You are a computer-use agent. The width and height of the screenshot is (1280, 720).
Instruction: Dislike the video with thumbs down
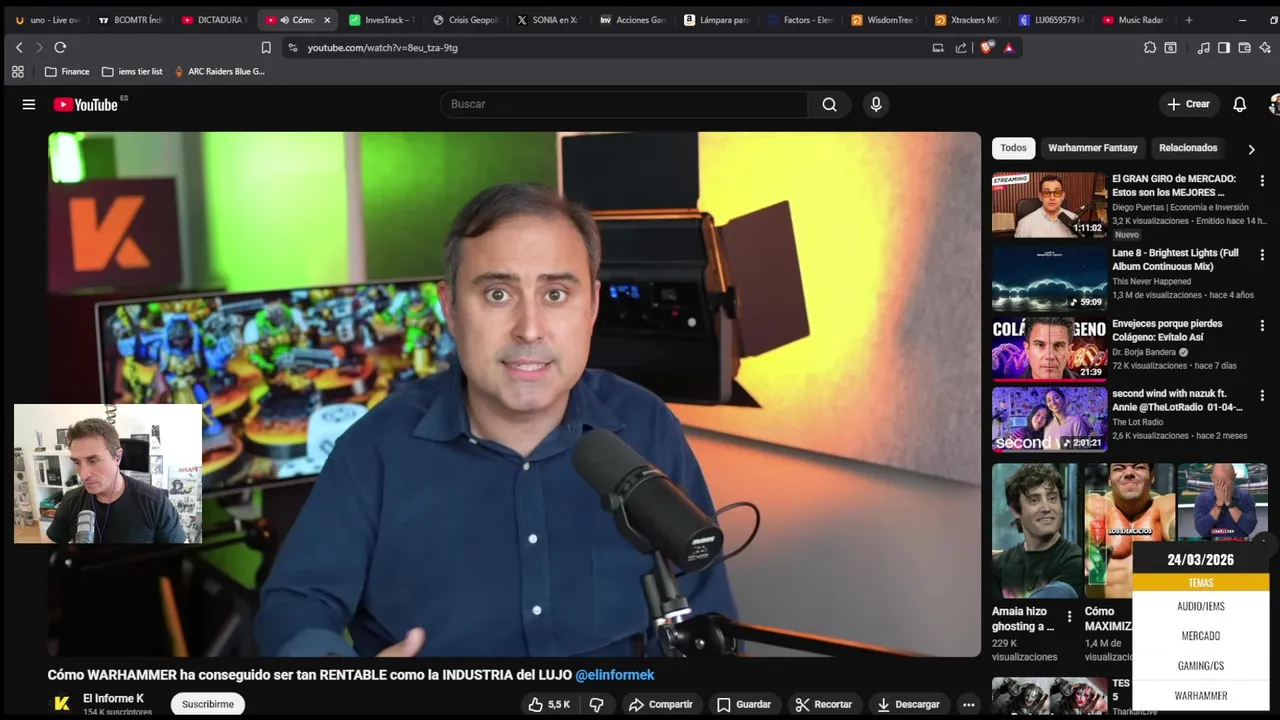pos(597,704)
